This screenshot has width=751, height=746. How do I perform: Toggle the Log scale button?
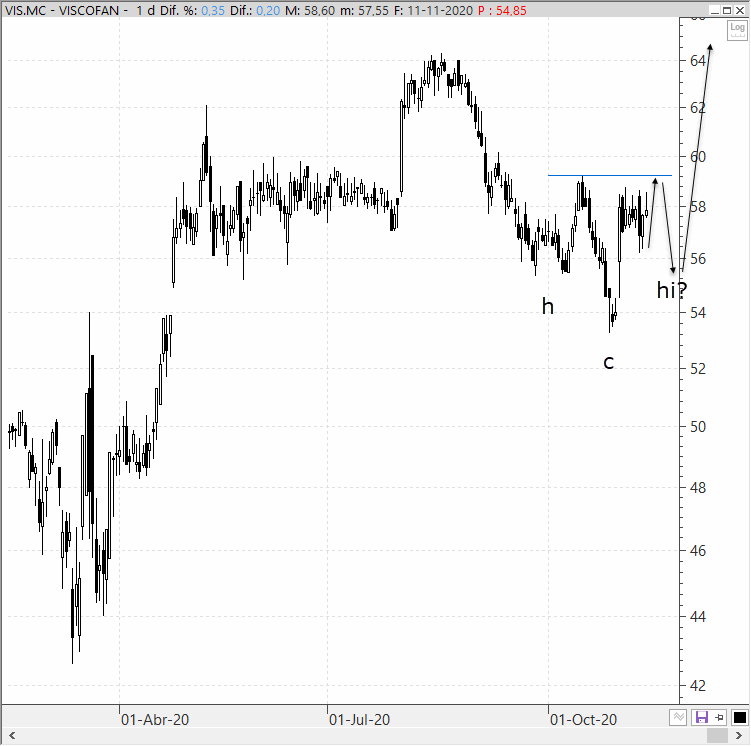737,30
